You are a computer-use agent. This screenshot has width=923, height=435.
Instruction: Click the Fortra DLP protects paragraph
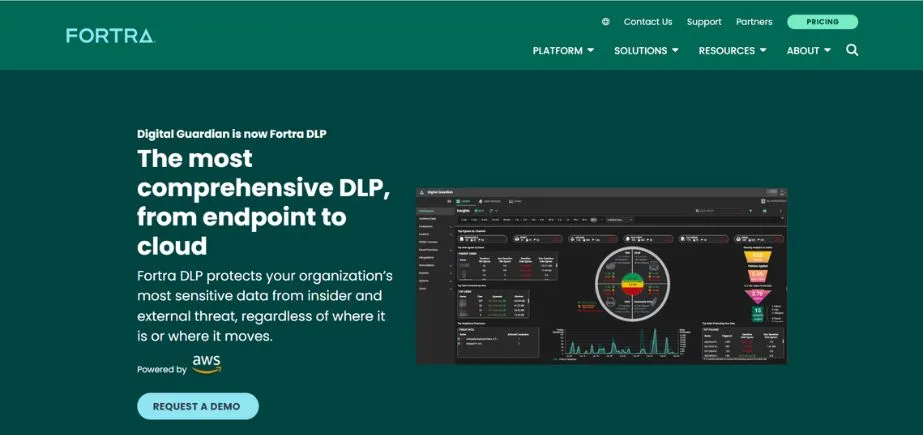265,306
